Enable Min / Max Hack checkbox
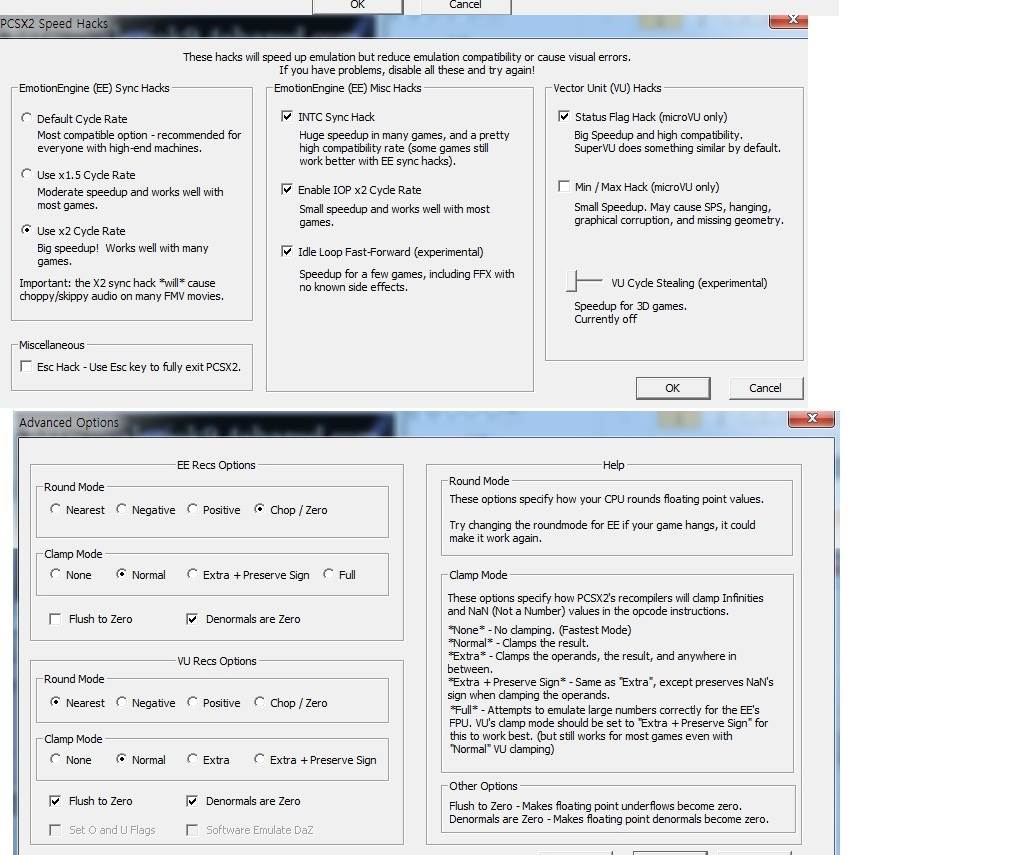 tap(564, 186)
